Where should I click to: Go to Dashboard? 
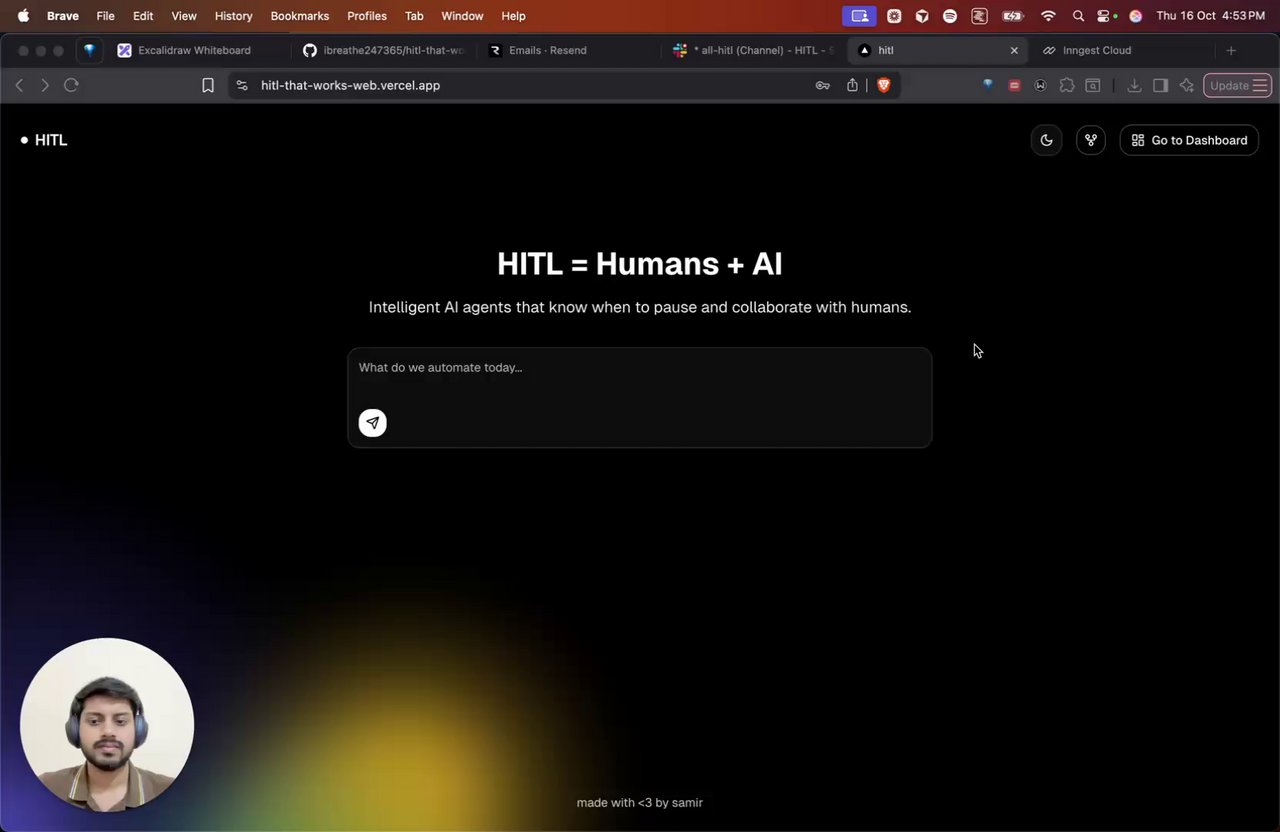tap(1189, 140)
